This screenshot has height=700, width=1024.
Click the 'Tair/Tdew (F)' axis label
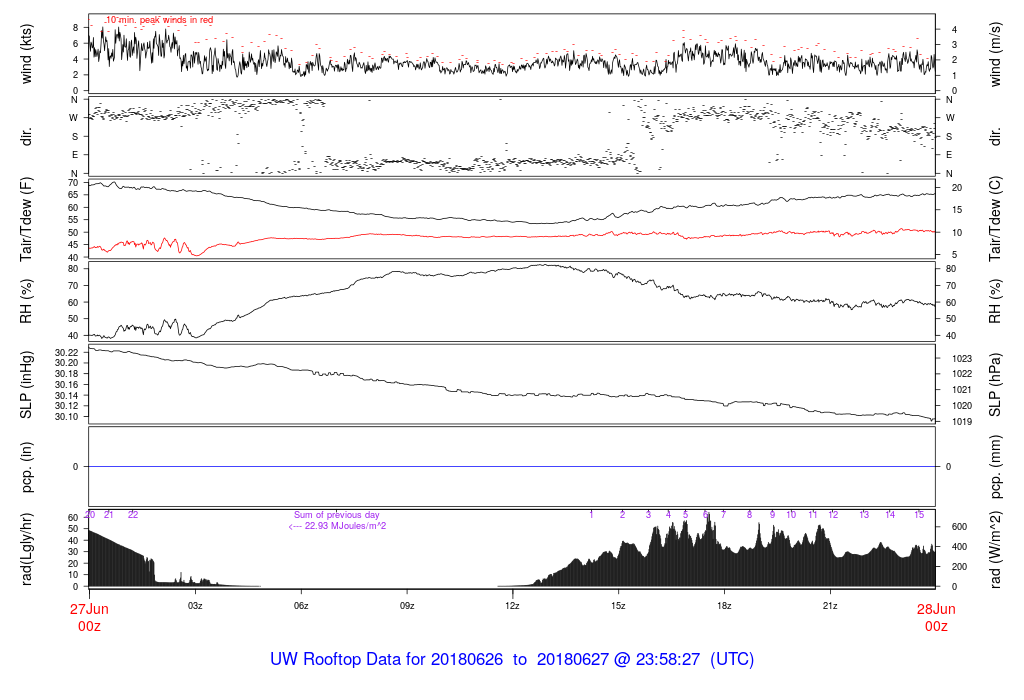(26, 219)
